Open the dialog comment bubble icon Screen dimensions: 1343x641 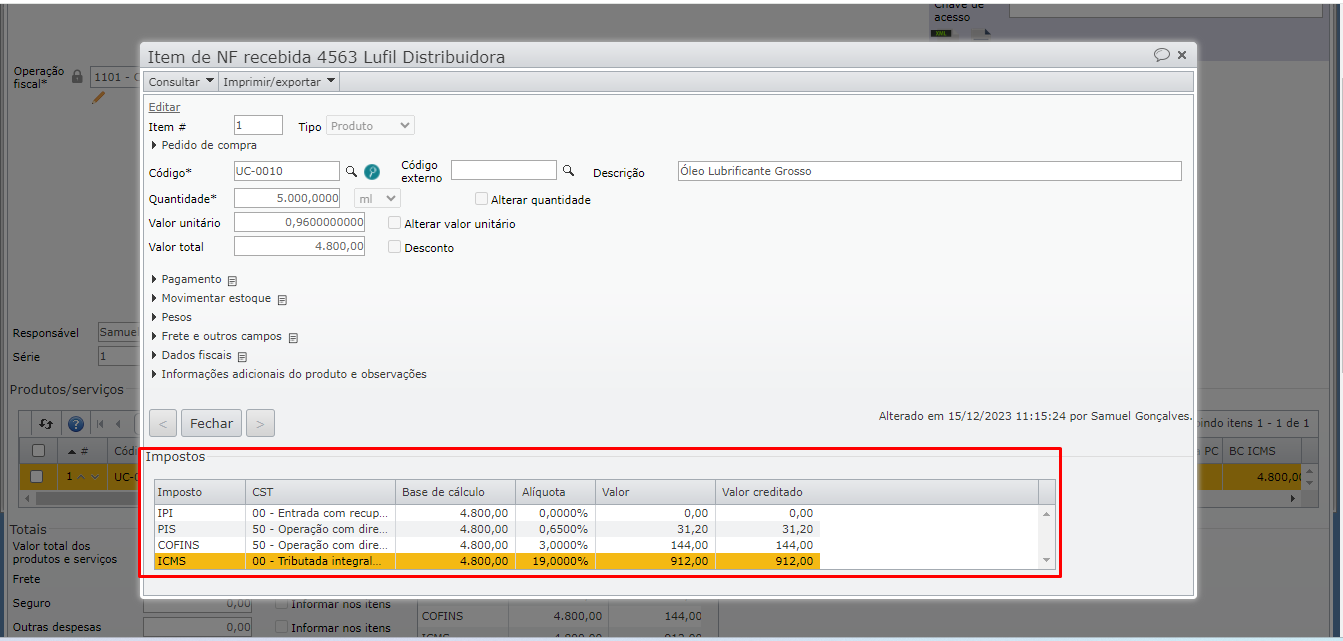(1161, 55)
